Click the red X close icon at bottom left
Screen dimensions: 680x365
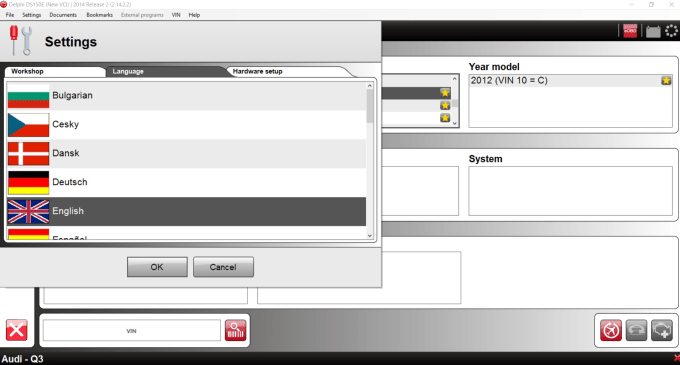coord(16,331)
